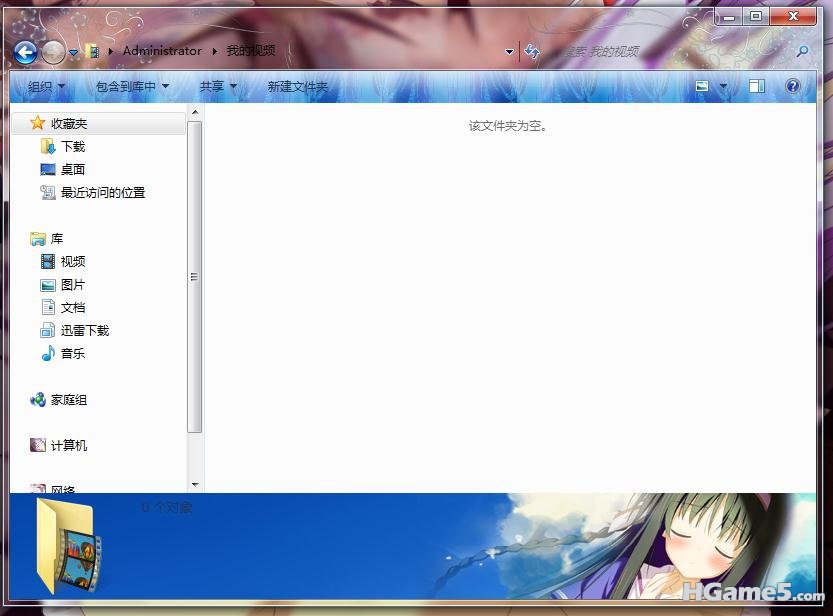Click the 最近访问的位置 icon

[48, 192]
